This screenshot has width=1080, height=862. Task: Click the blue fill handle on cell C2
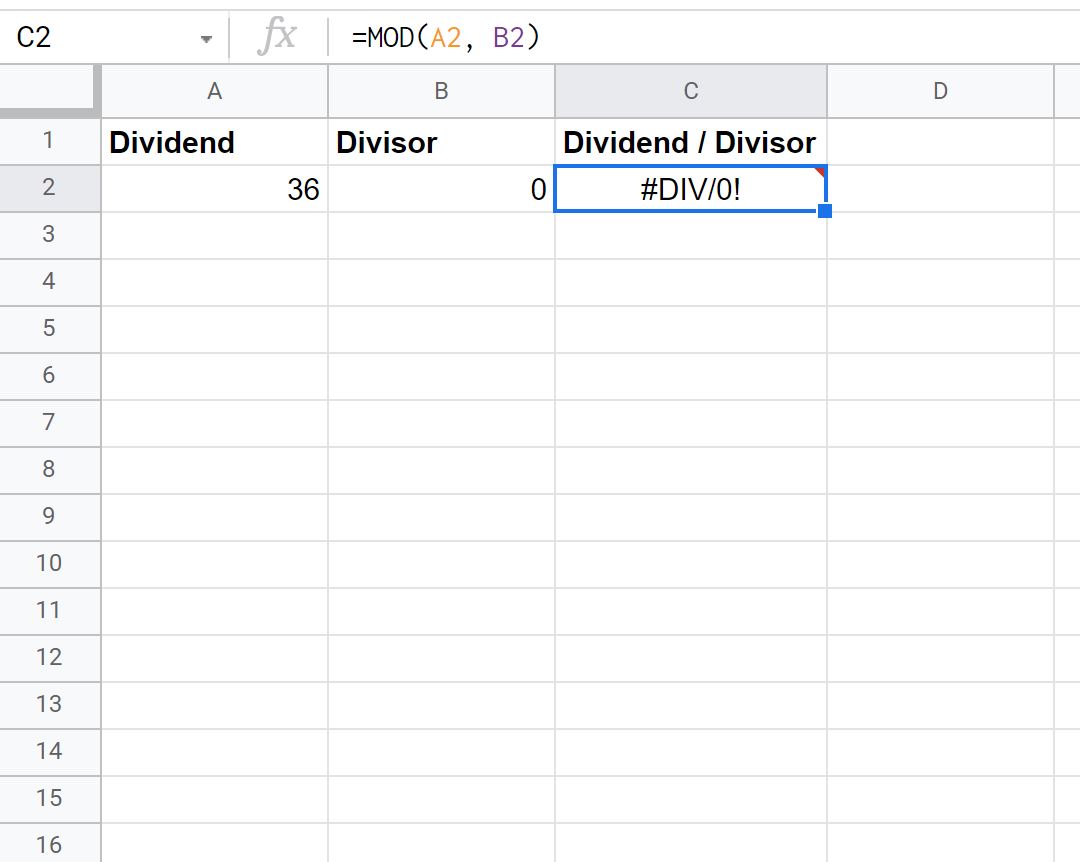click(x=824, y=210)
